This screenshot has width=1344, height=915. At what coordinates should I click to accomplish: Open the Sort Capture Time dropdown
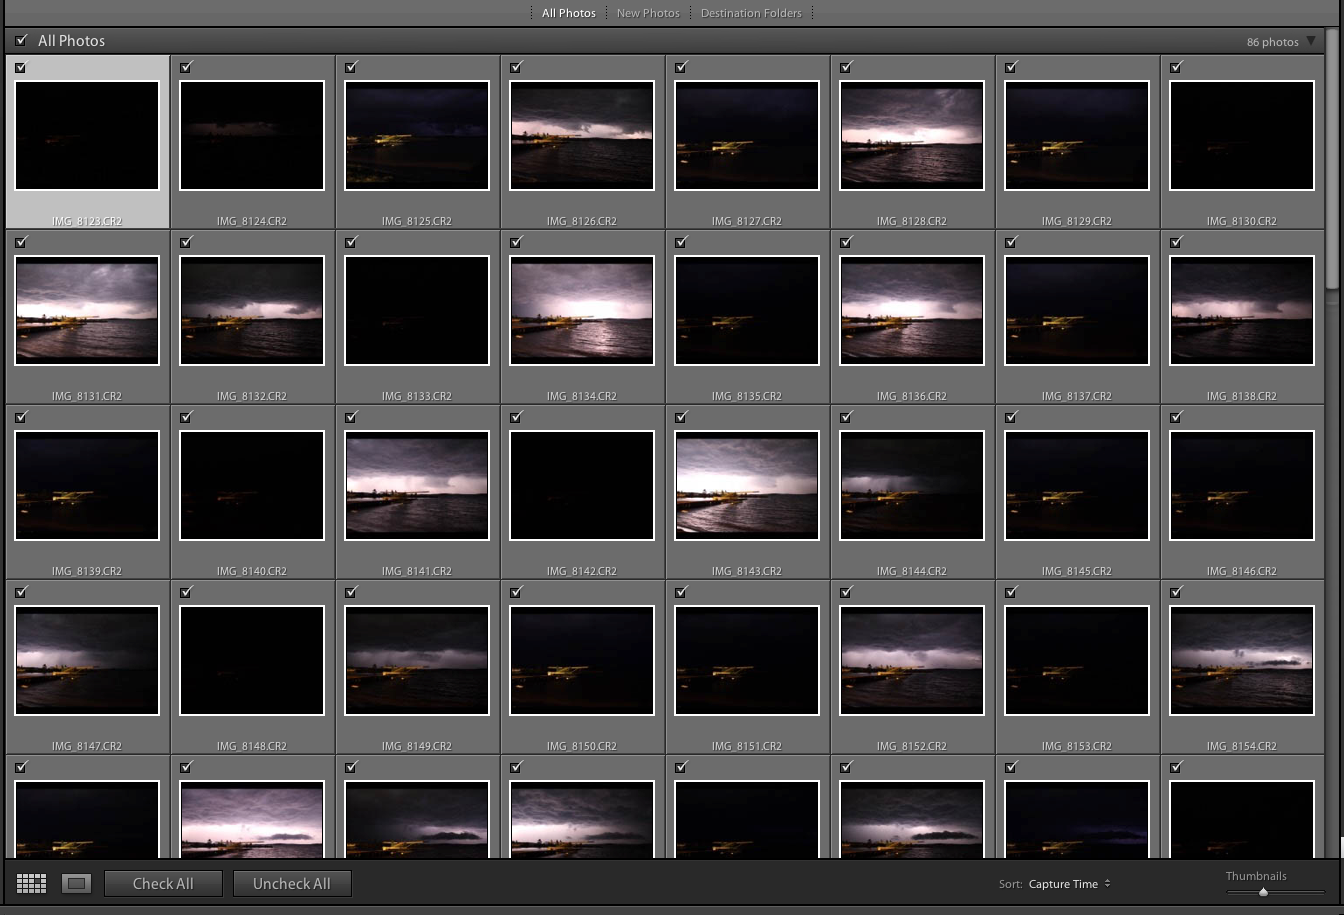click(1069, 884)
